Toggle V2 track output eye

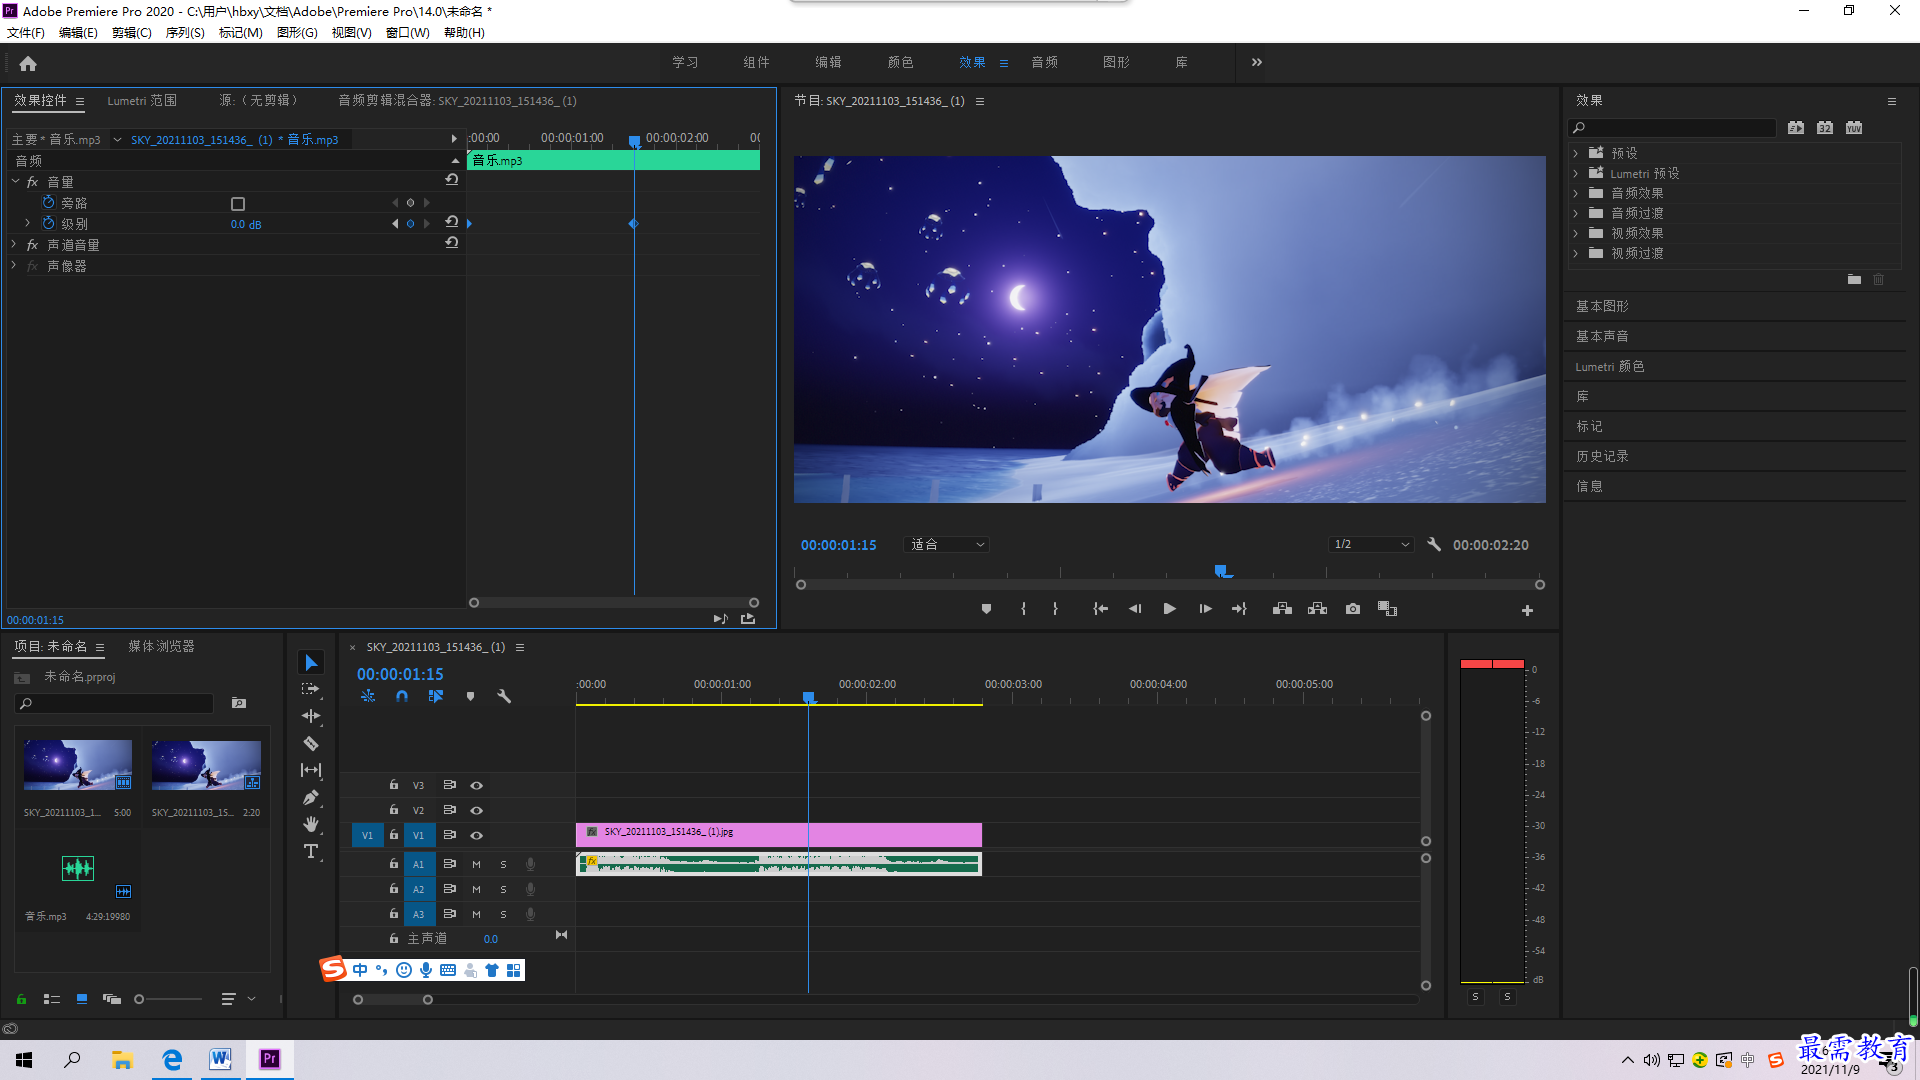point(477,810)
